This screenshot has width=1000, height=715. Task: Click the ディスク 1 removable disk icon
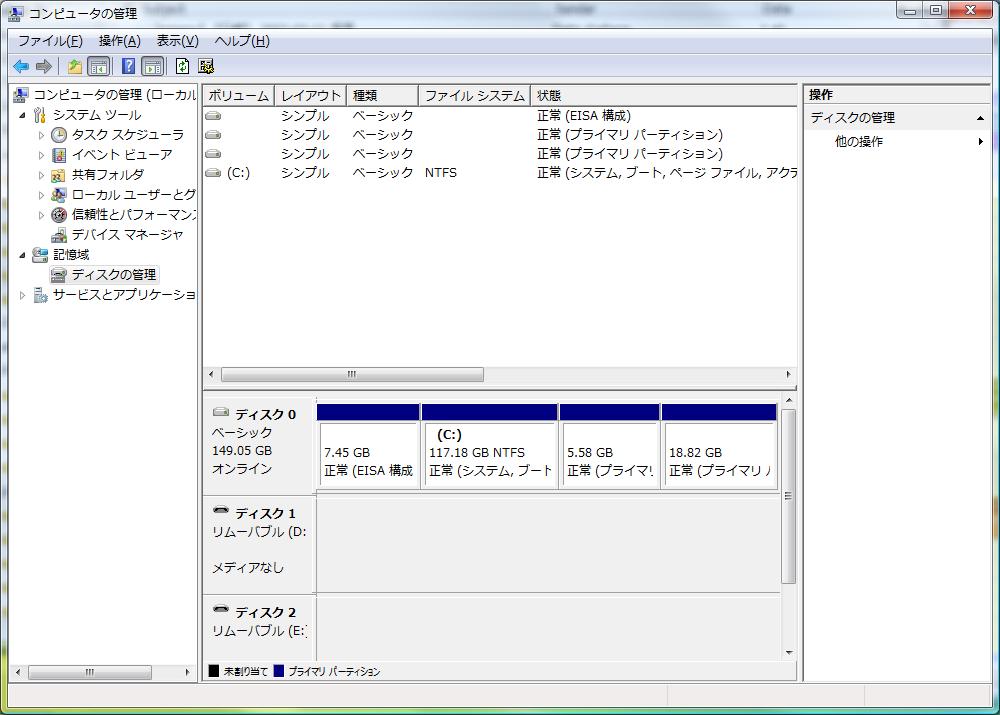point(221,512)
